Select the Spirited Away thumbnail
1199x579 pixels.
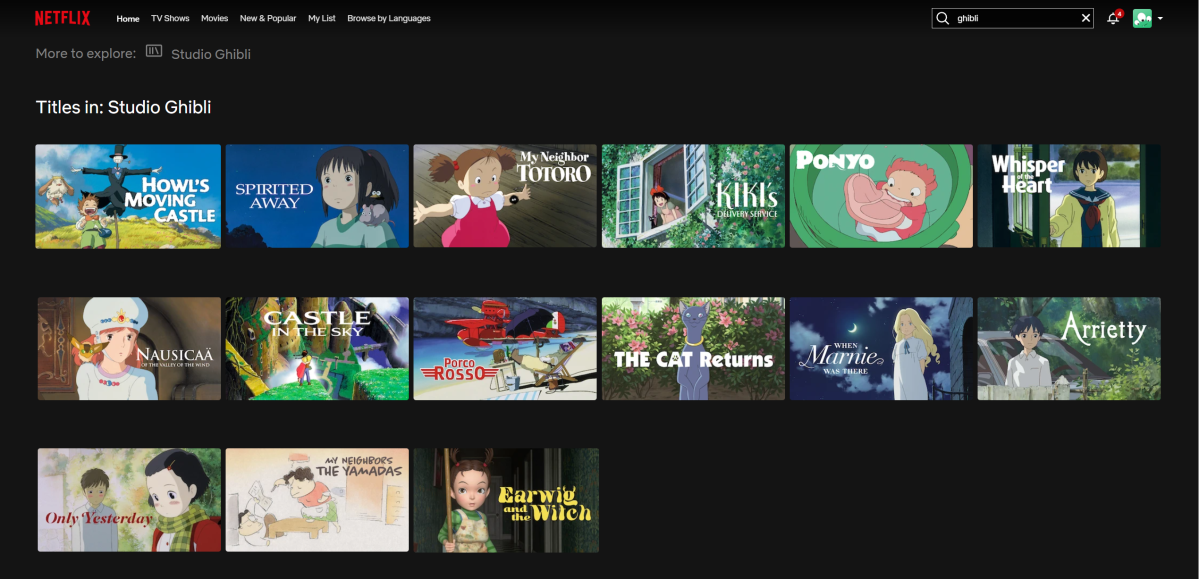pos(317,196)
